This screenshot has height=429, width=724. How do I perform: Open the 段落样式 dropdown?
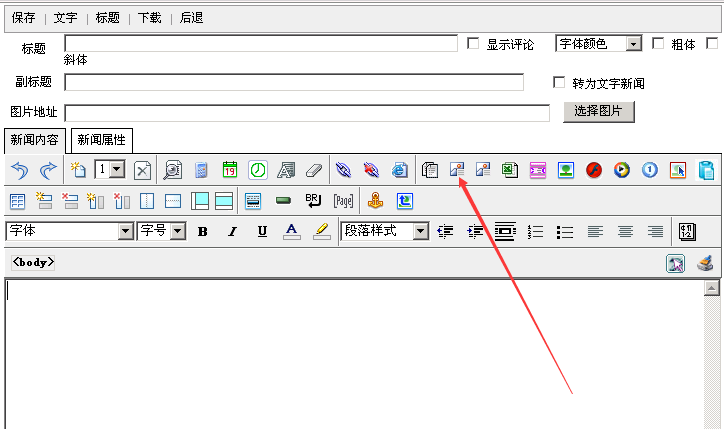point(385,231)
